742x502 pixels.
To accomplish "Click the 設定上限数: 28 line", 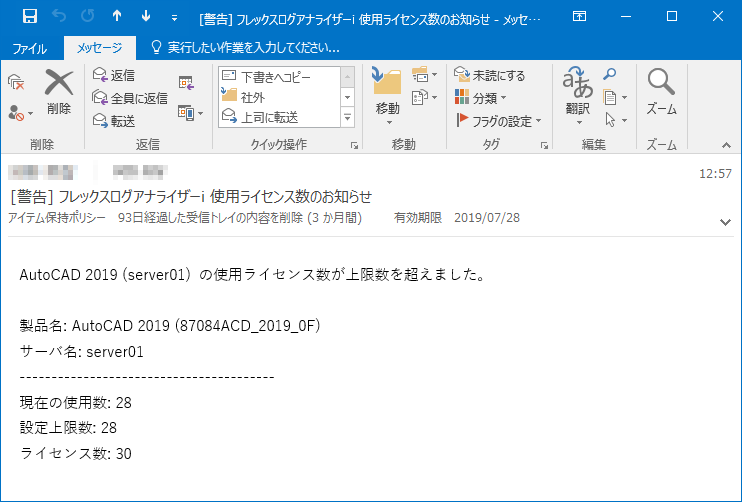I will (x=68, y=428).
